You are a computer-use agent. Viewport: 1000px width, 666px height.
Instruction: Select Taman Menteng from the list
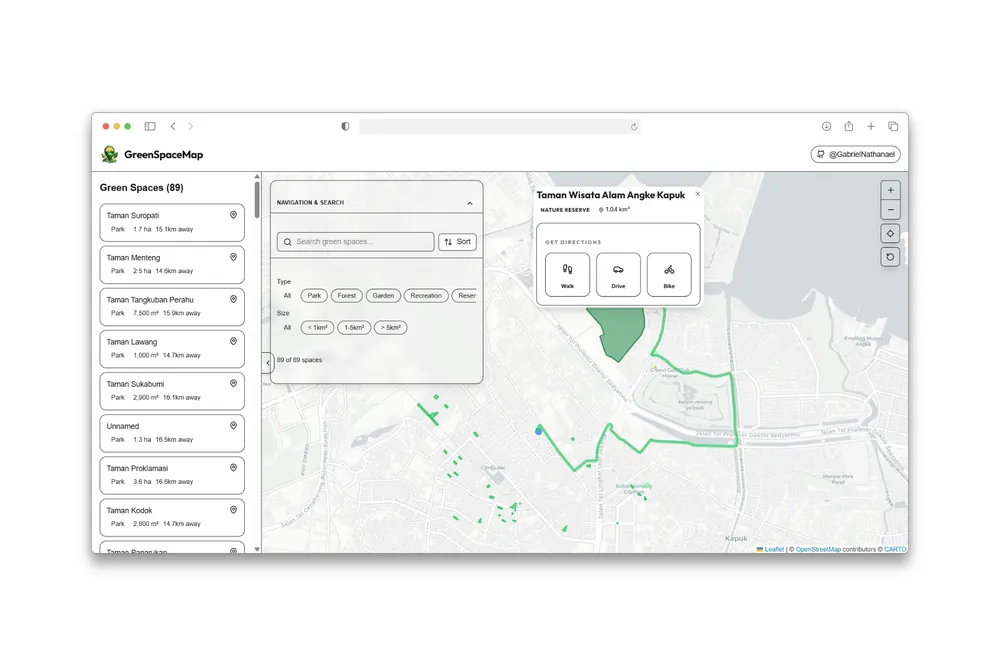172,264
